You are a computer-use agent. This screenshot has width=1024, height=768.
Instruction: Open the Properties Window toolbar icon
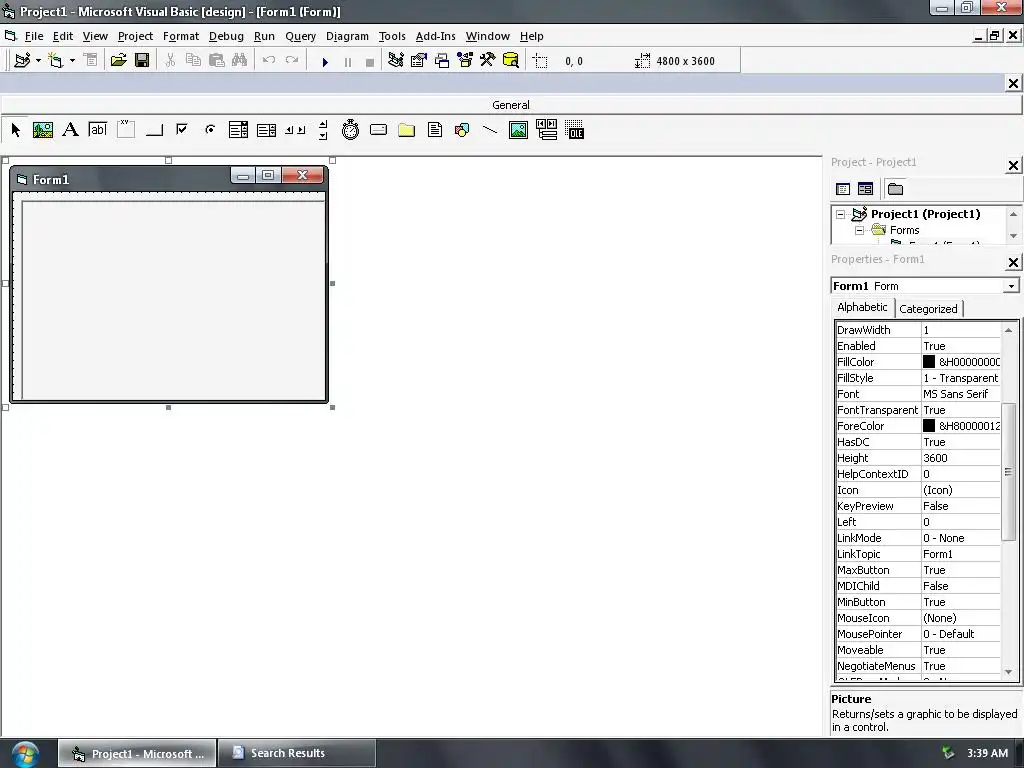coord(419,61)
